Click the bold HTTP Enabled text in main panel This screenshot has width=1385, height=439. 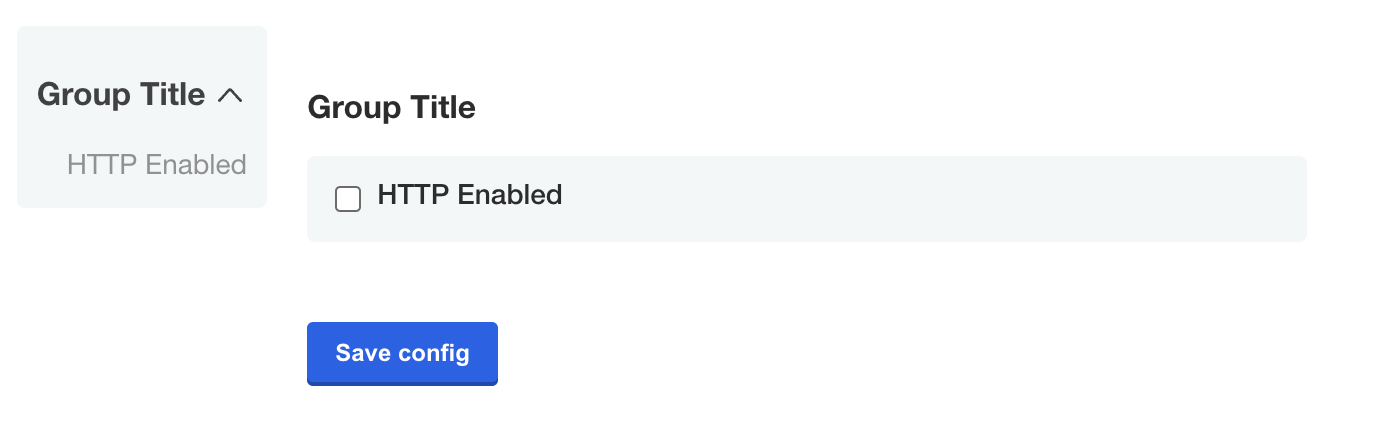(x=469, y=195)
